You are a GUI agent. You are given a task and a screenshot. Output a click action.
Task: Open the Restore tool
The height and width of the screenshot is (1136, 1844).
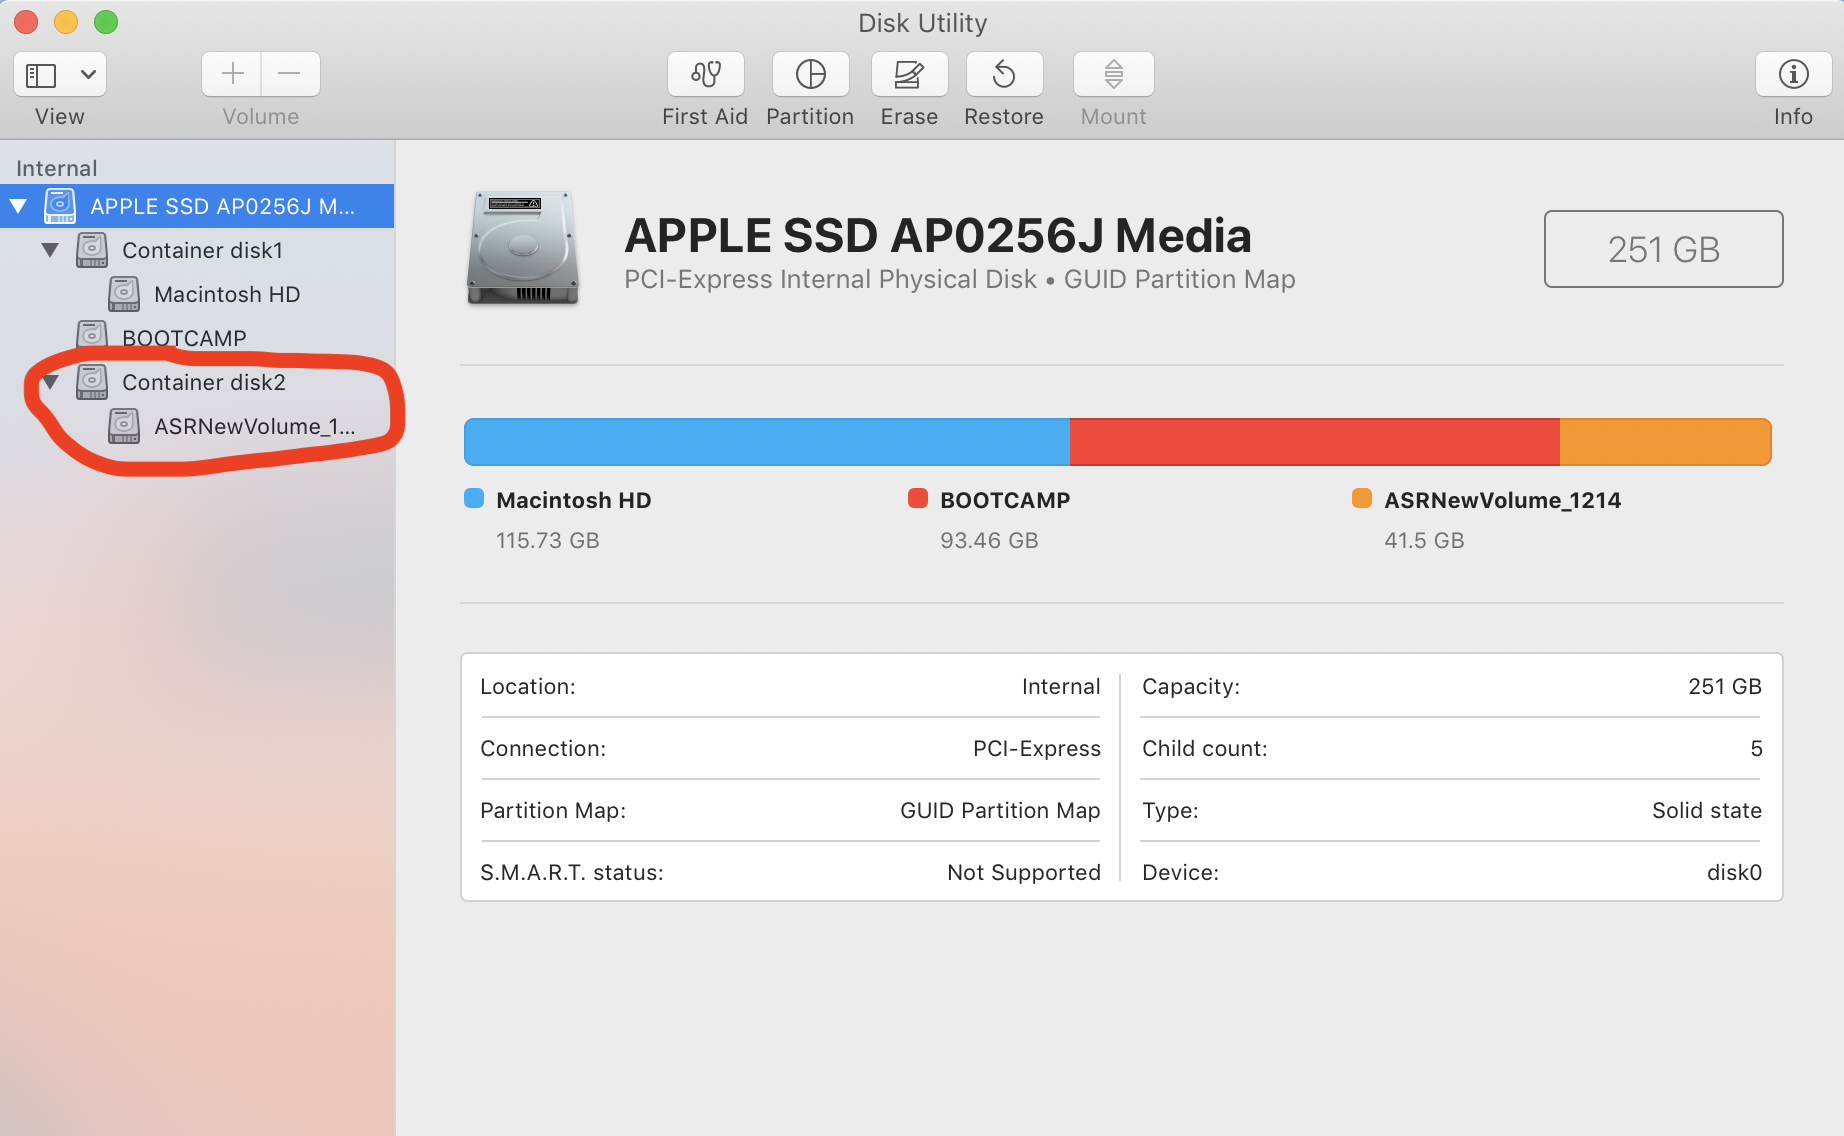click(x=1003, y=74)
